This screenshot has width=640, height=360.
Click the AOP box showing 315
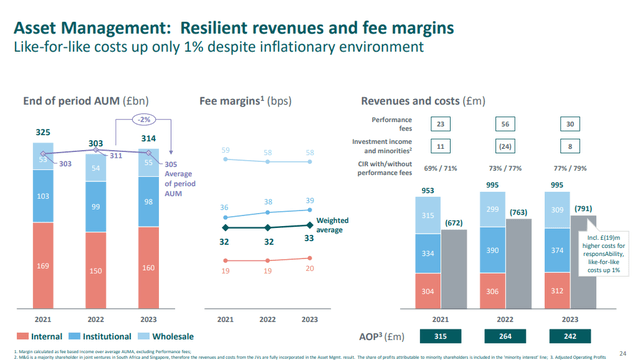click(440, 336)
